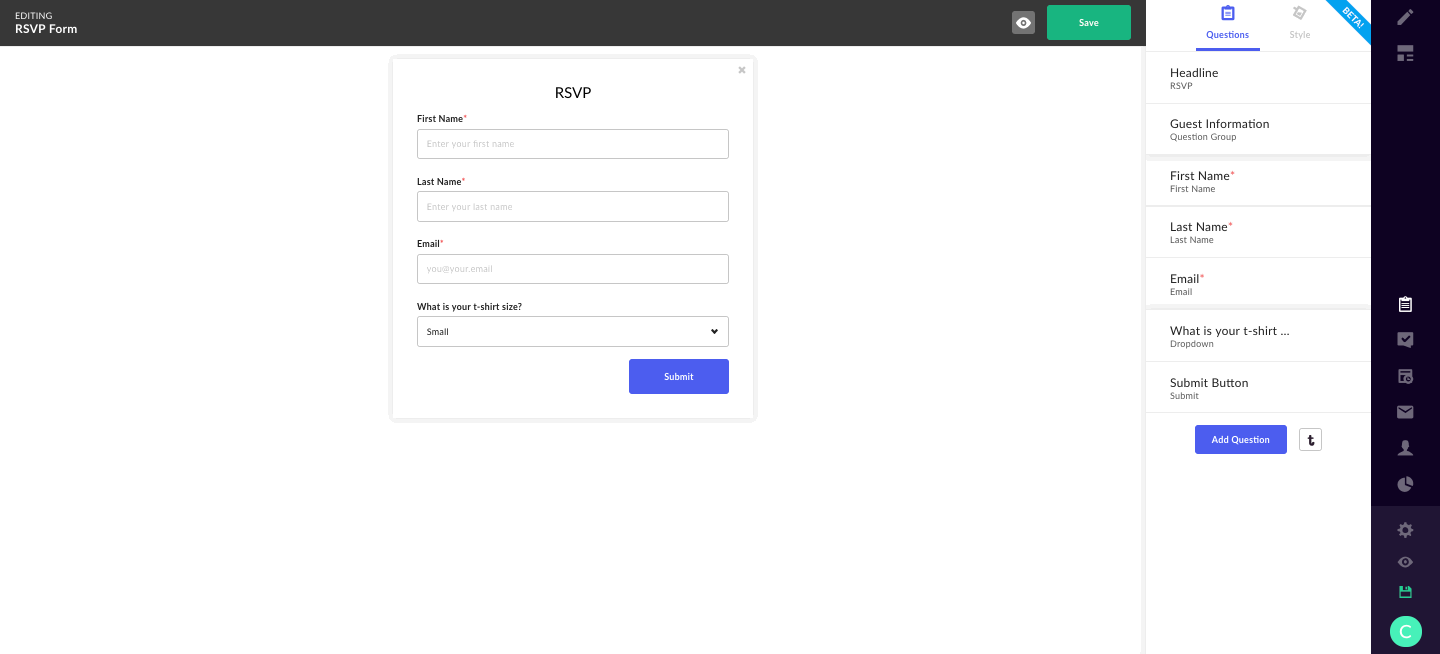
Task: Click the 'Email' label in form
Action: [x=429, y=244]
